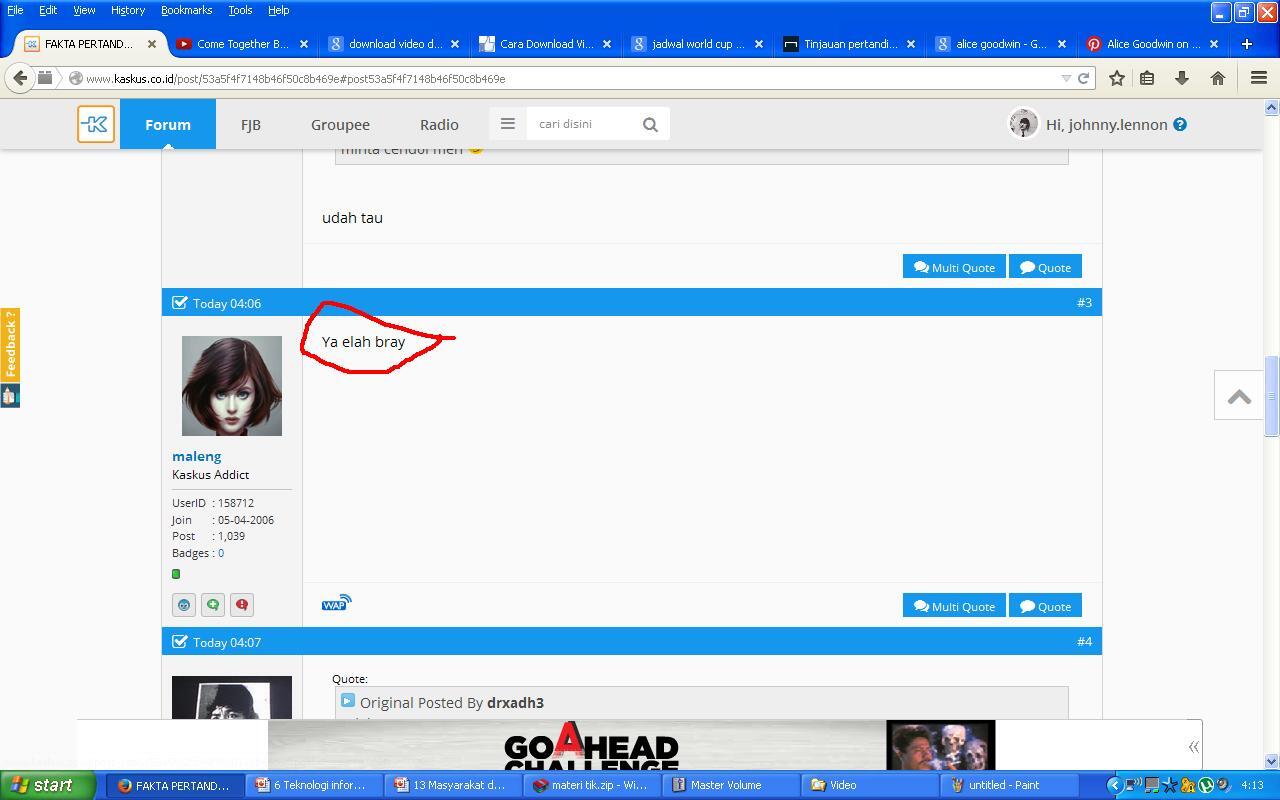Bookmark this page with star icon
The width and height of the screenshot is (1280, 800).
click(x=1117, y=78)
